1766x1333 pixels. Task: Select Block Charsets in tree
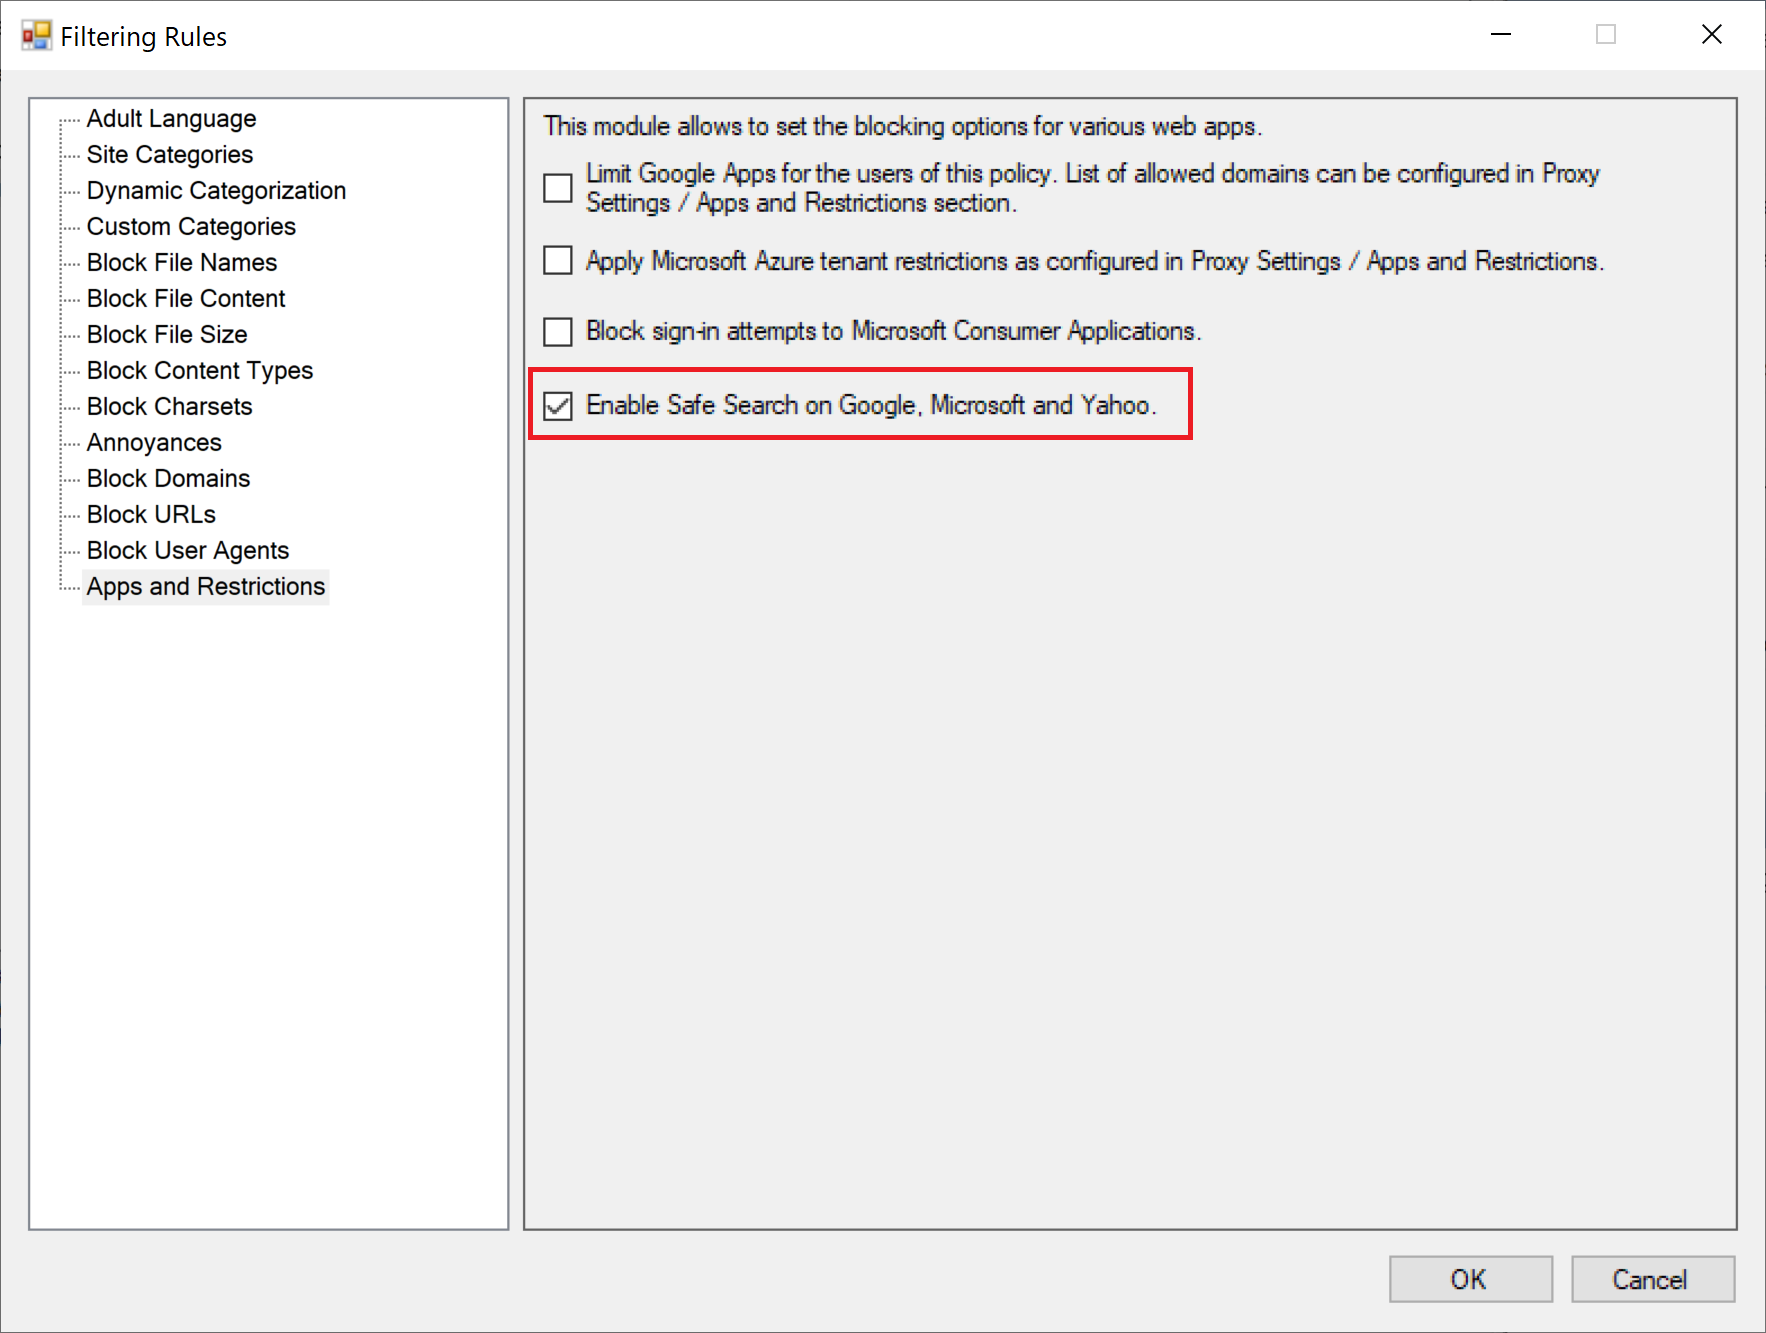tap(169, 407)
